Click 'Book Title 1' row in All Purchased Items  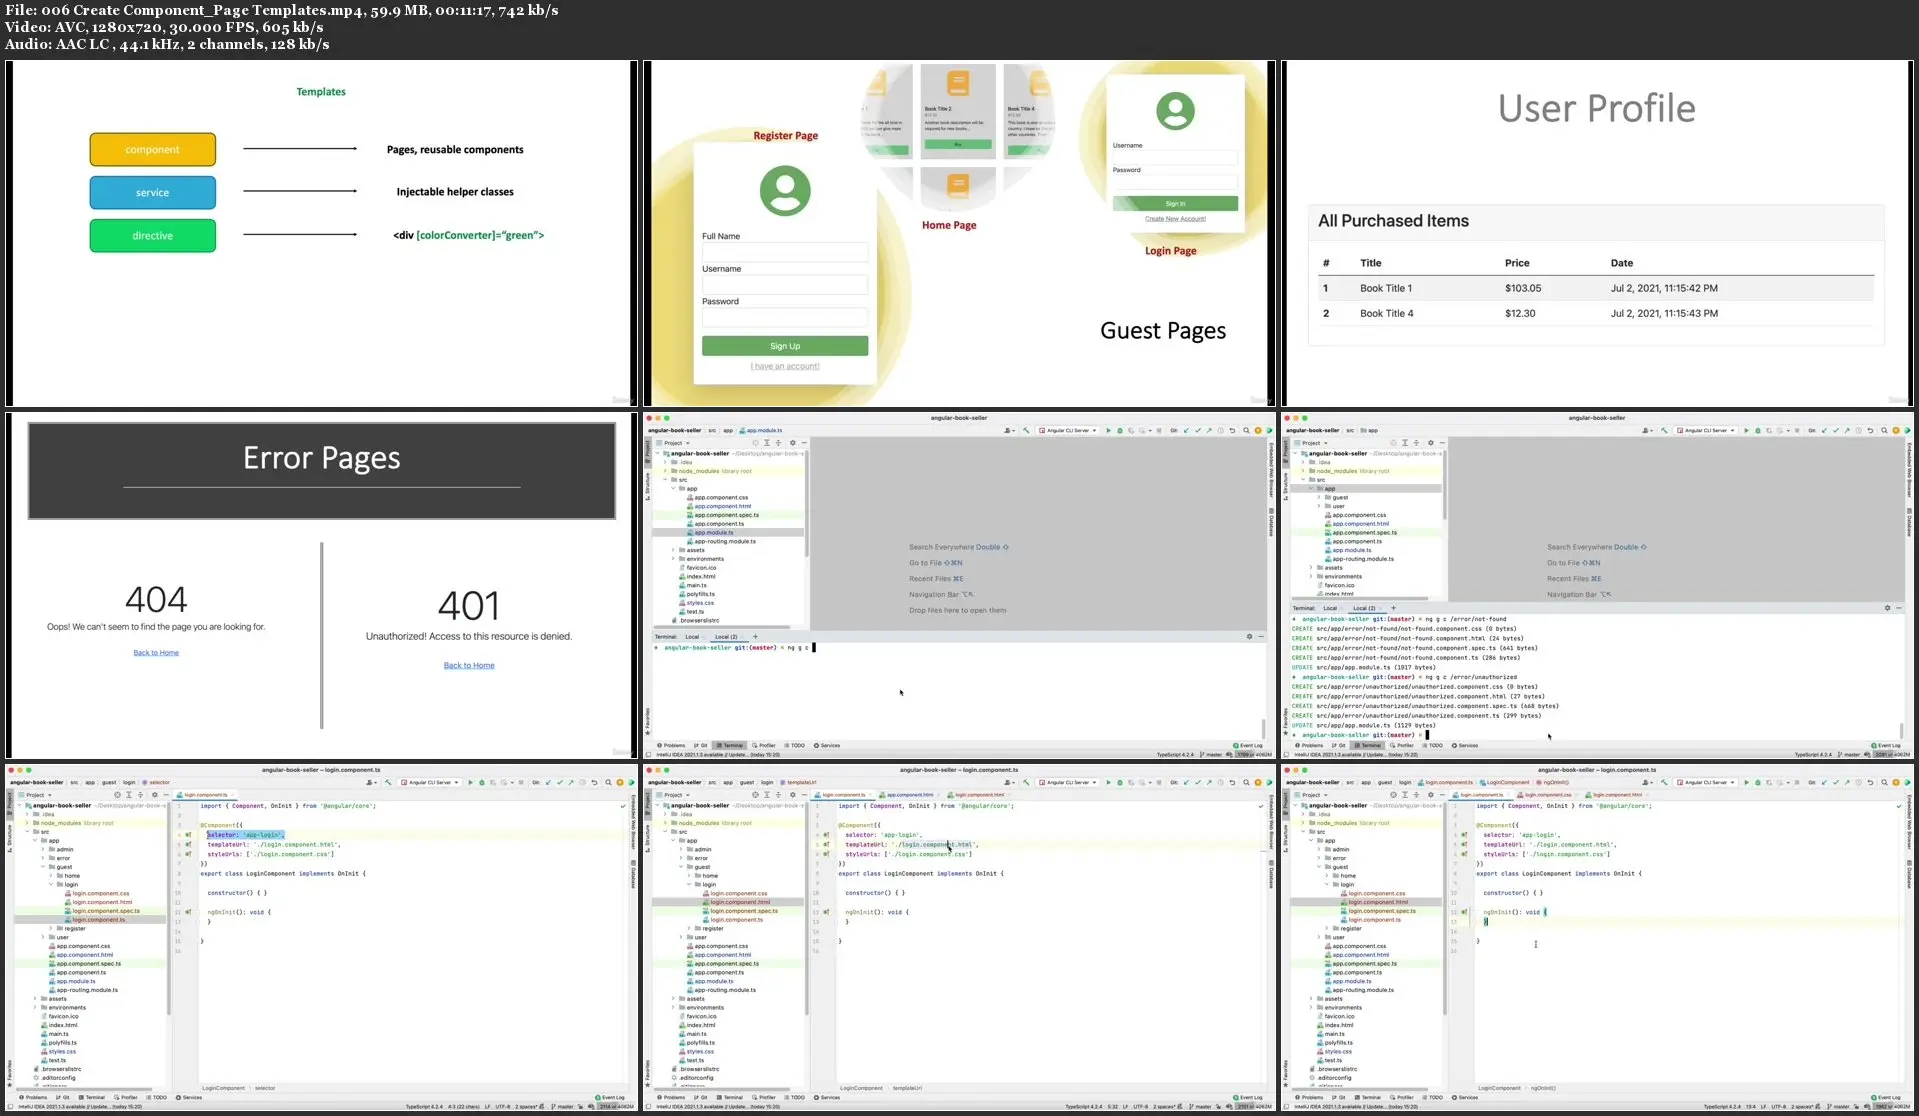point(1597,288)
